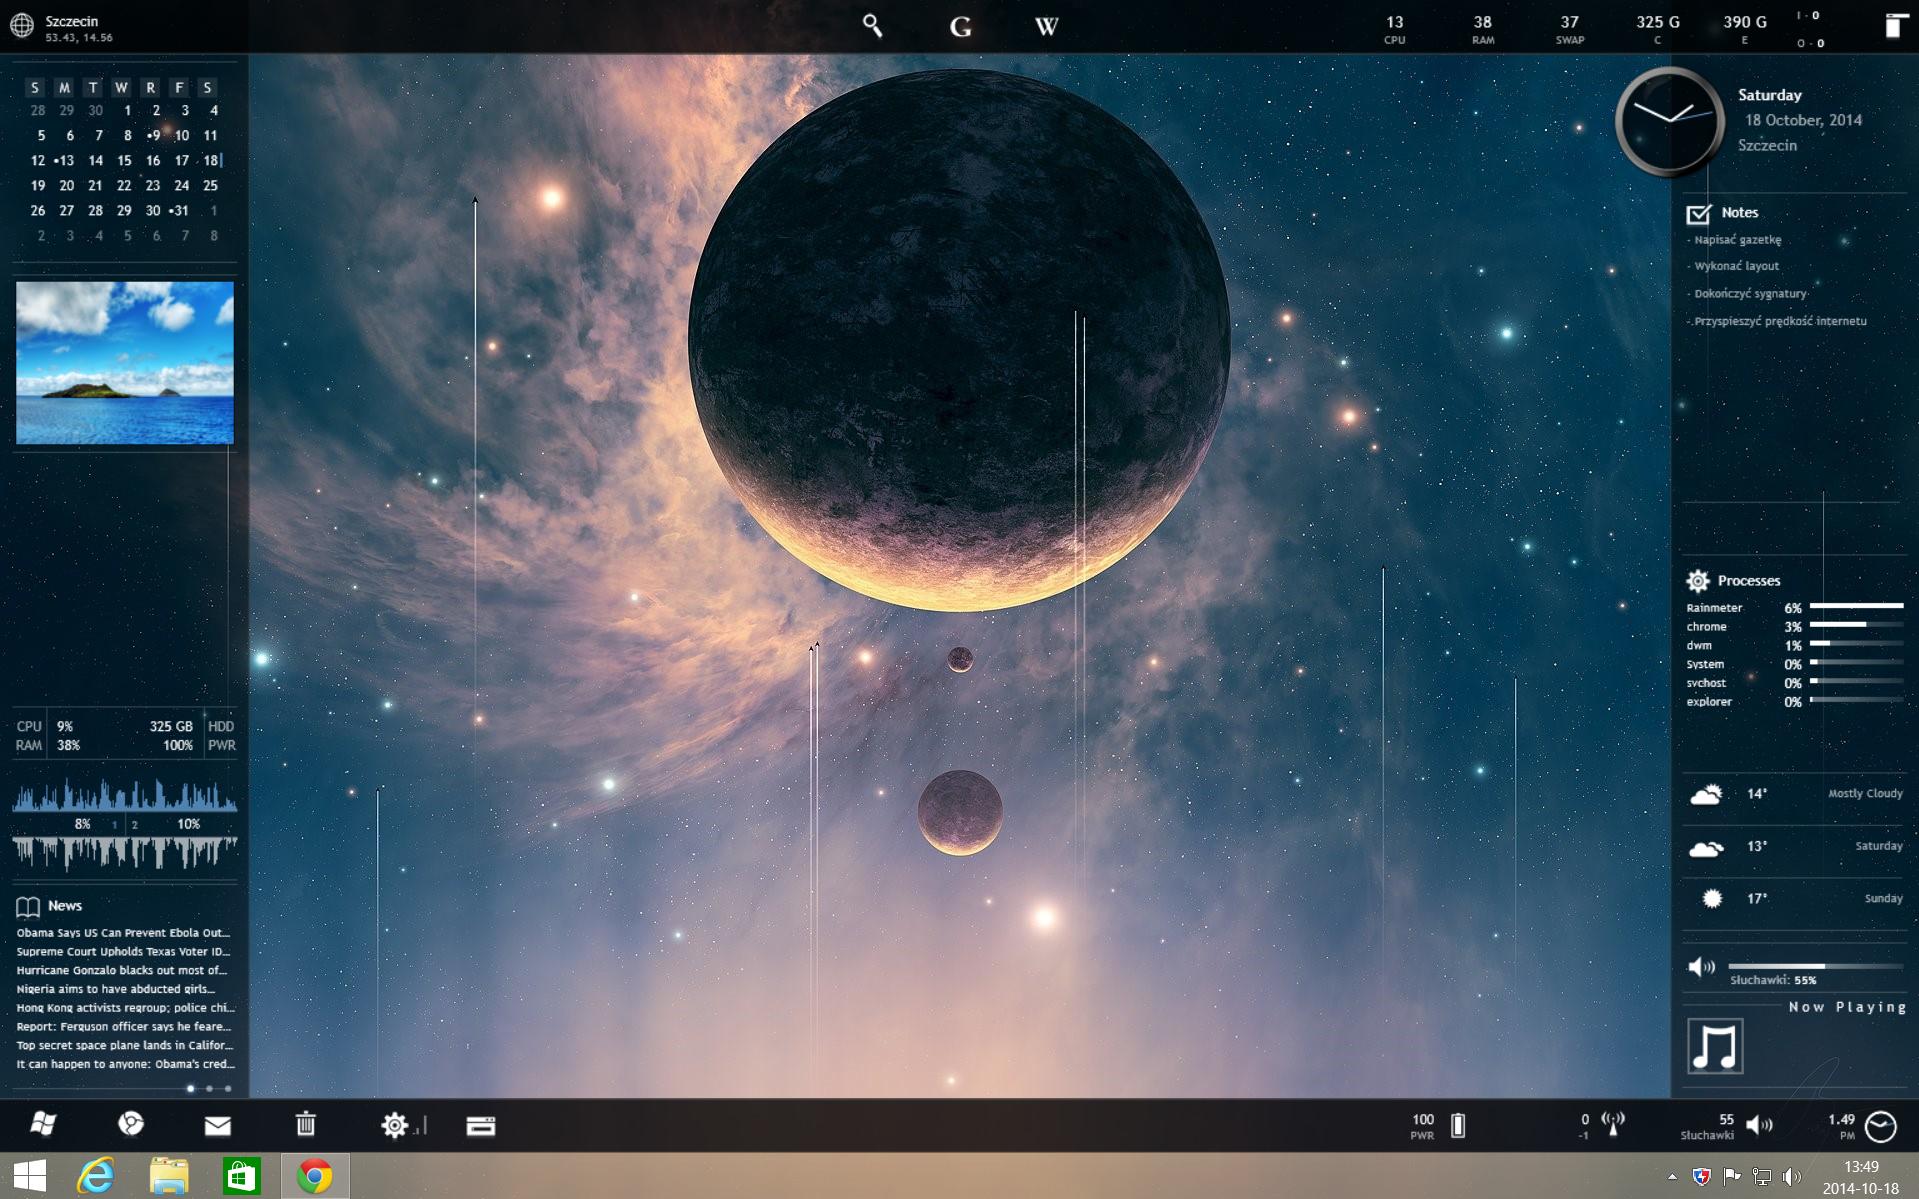Click the first news page dot
This screenshot has height=1199, width=1919.
point(191,1088)
